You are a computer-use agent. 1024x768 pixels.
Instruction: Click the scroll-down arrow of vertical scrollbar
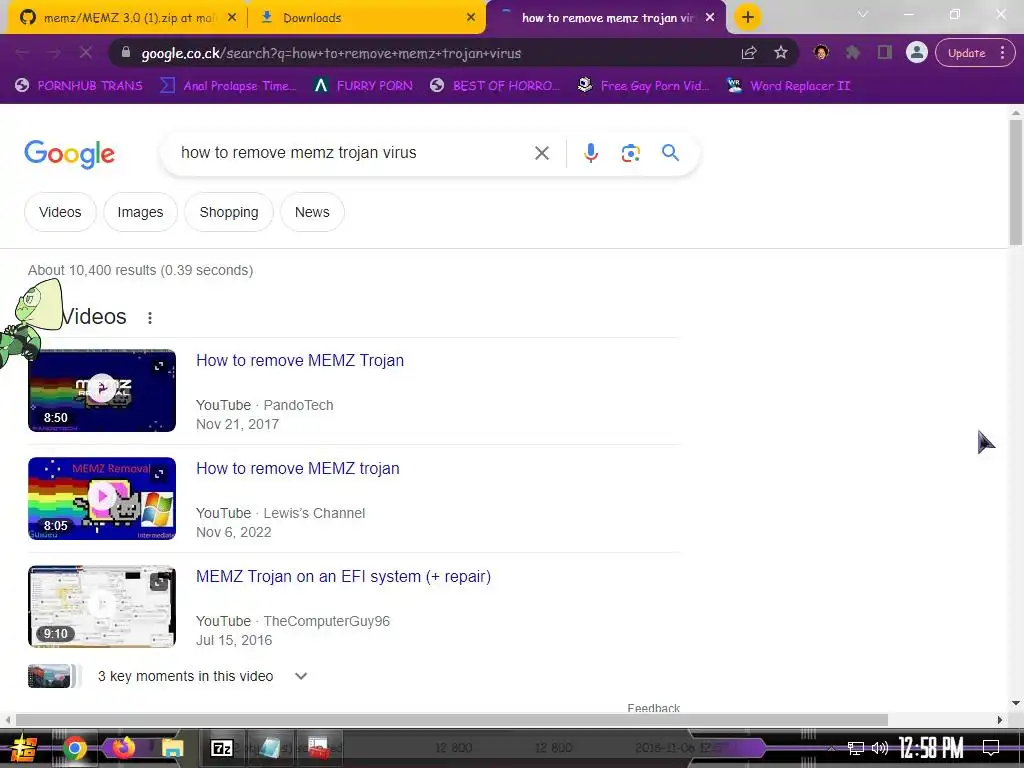click(1016, 703)
